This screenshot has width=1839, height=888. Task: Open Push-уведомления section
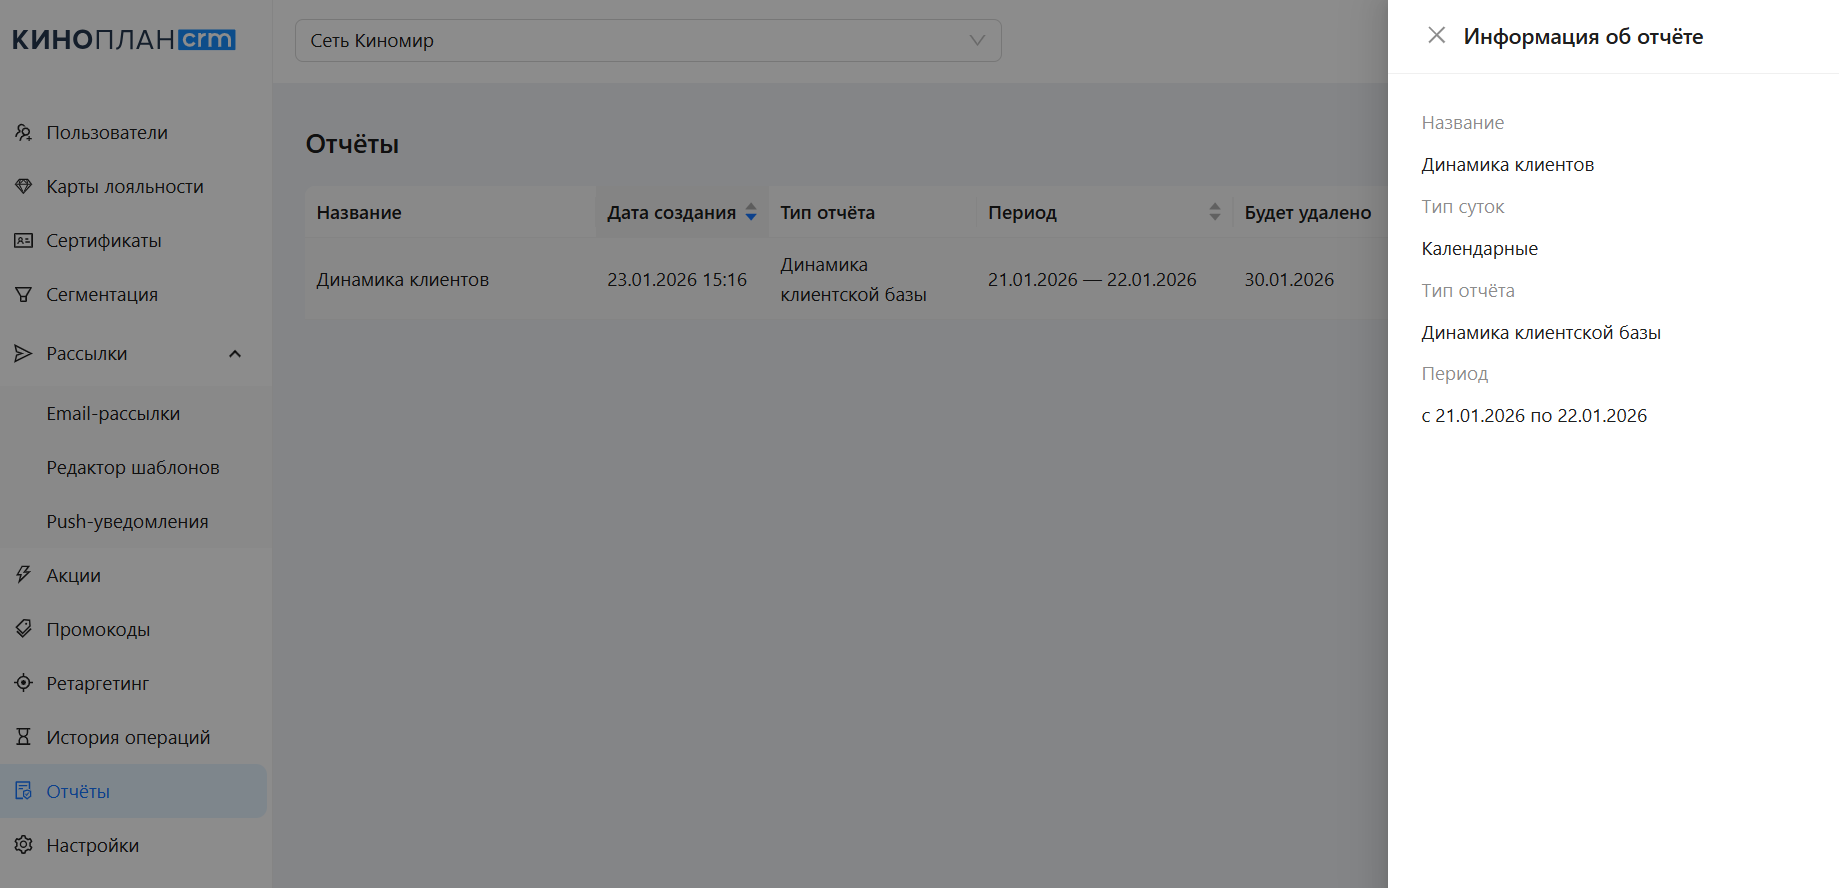pyautogui.click(x=127, y=522)
